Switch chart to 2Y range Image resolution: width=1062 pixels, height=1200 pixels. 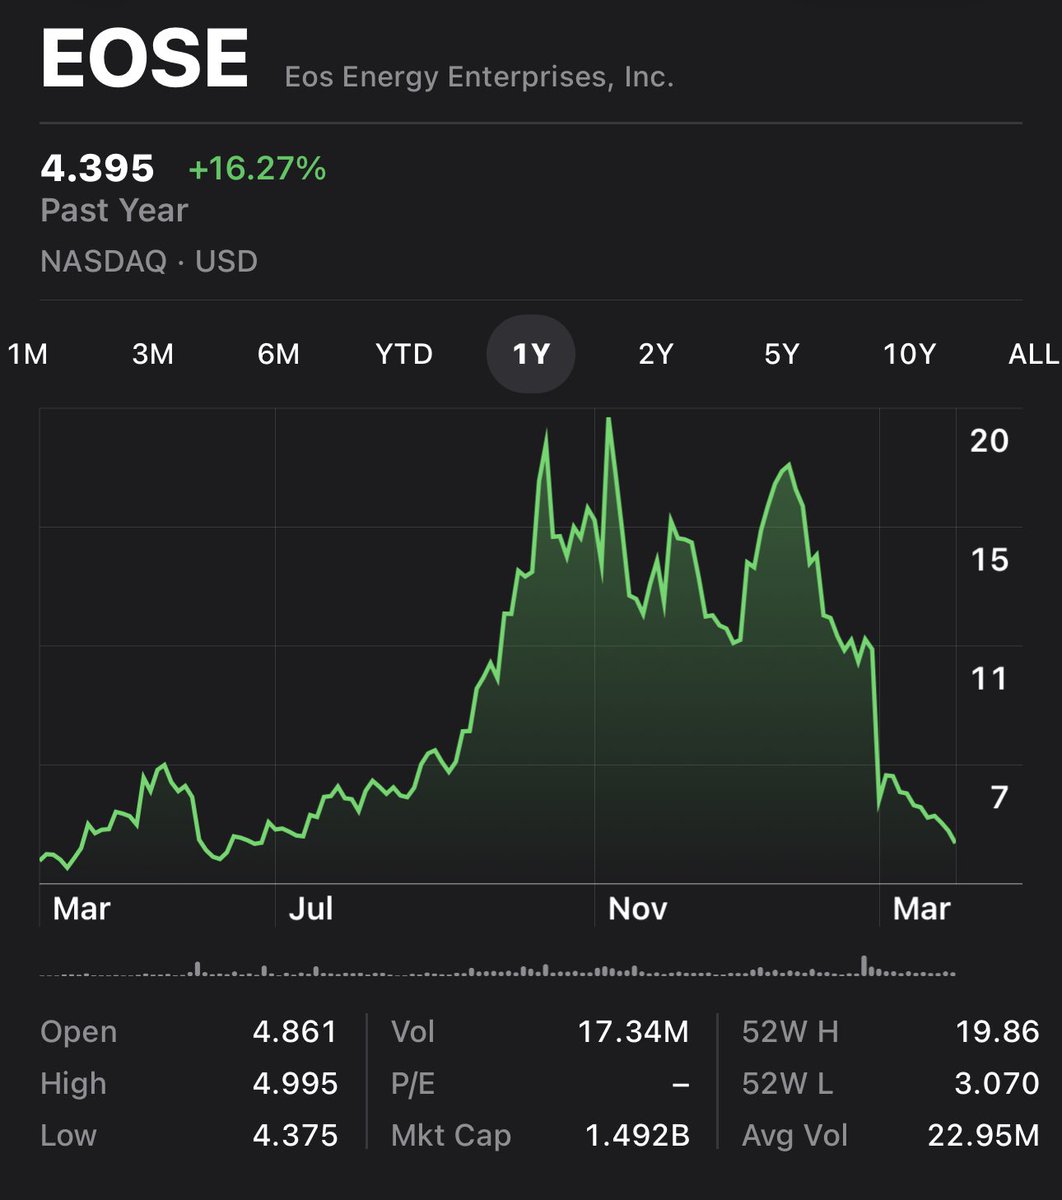click(x=656, y=354)
